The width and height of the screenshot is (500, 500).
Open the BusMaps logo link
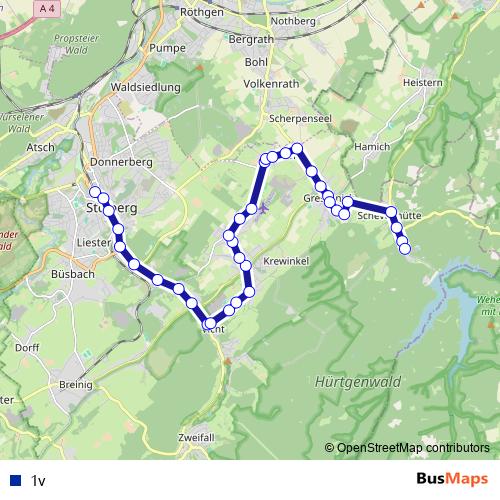[452, 479]
